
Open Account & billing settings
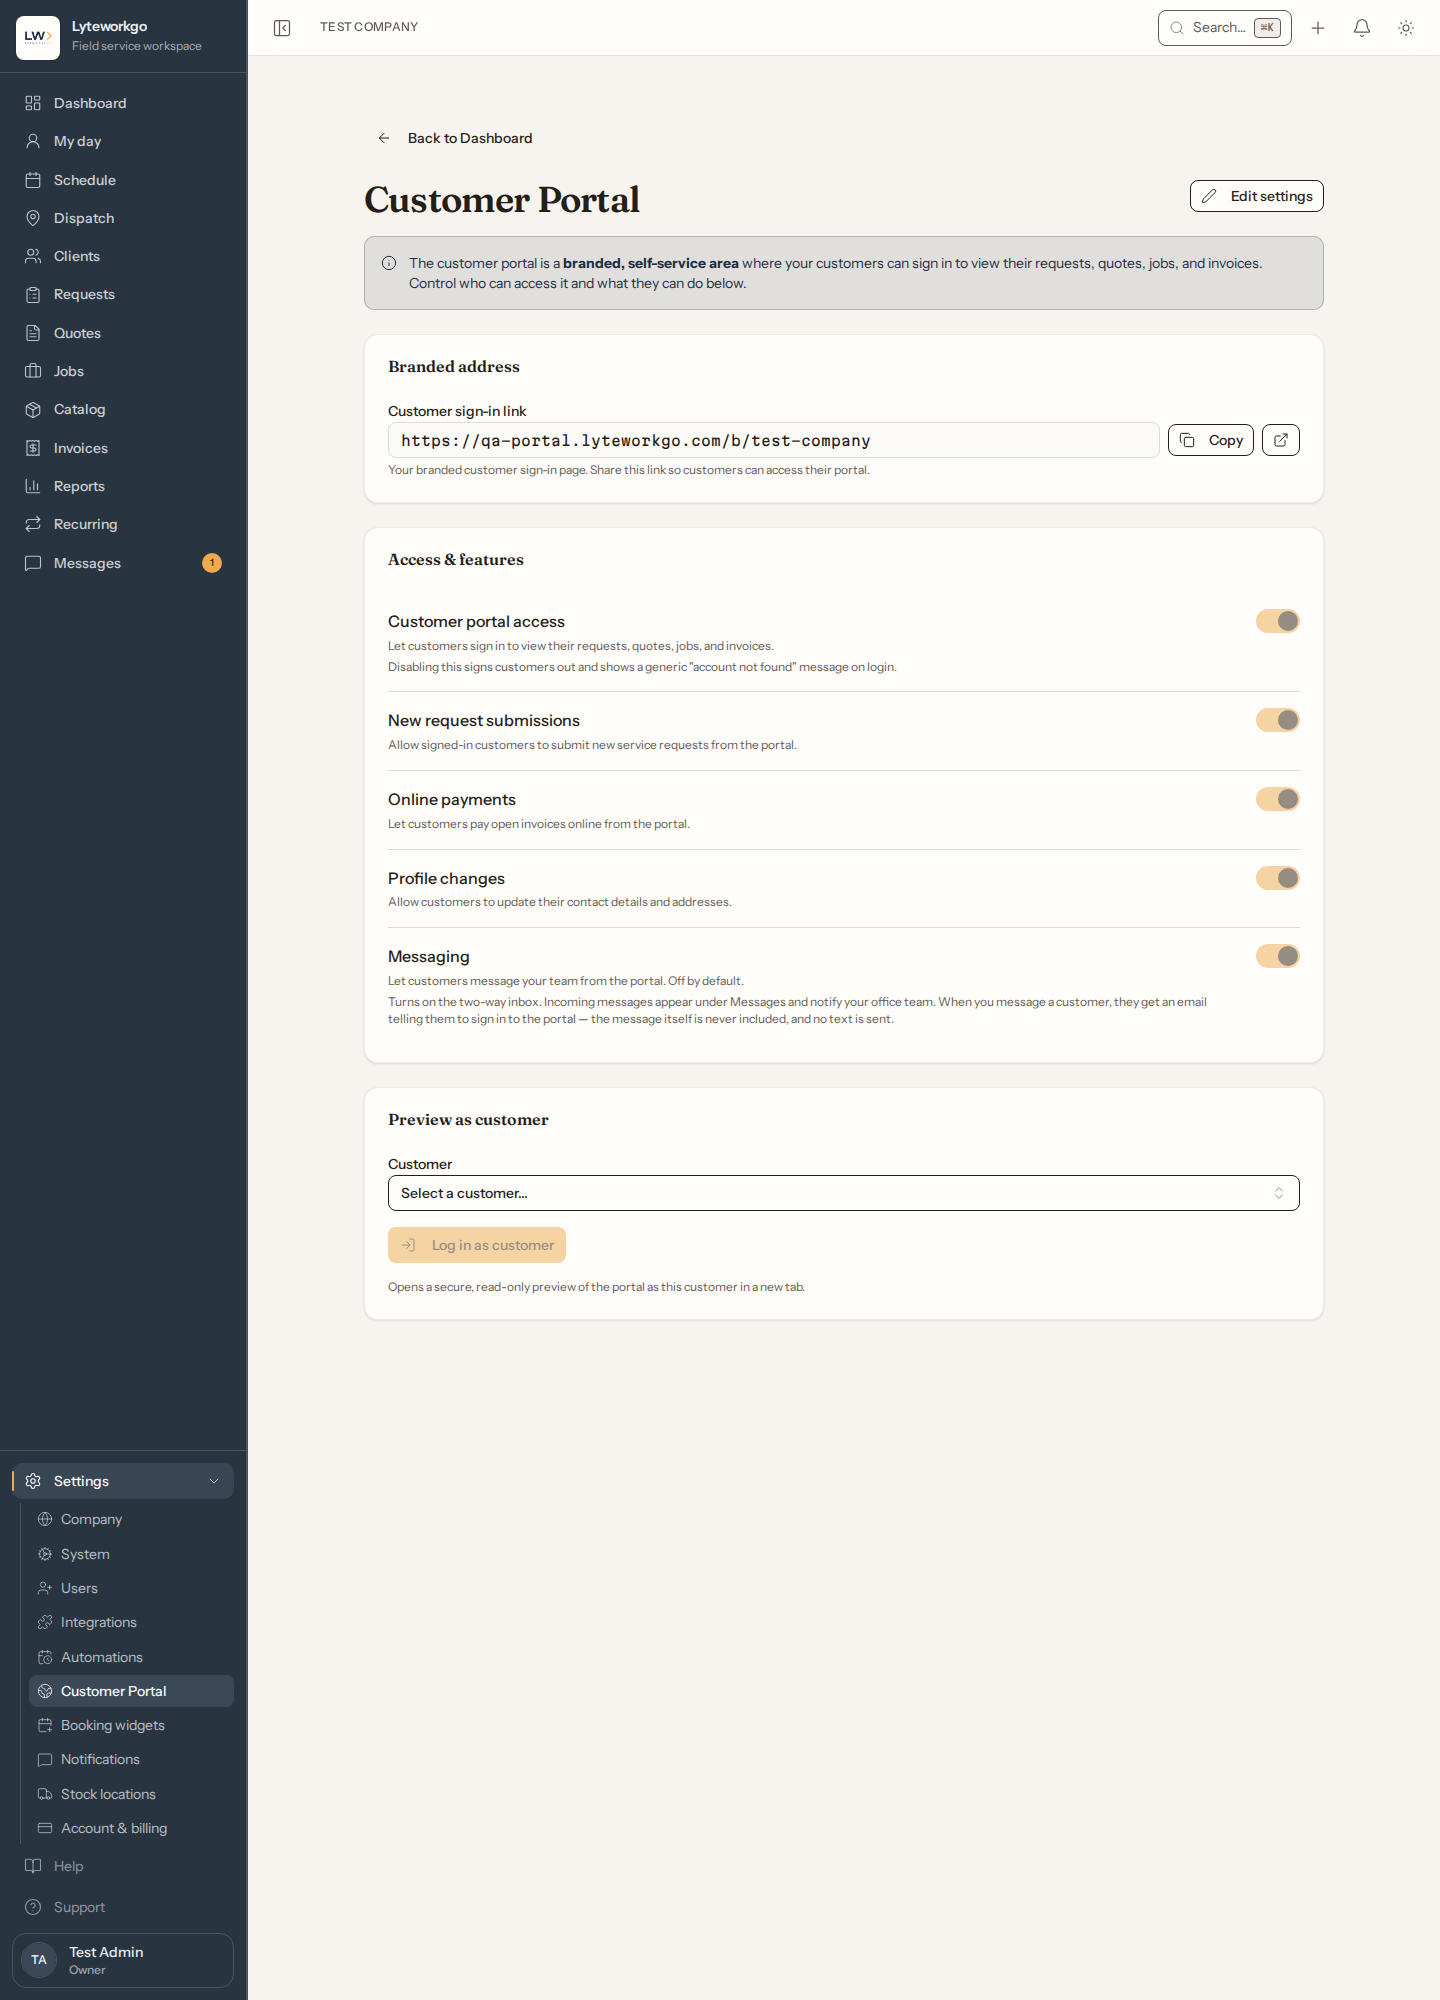[131, 1828]
